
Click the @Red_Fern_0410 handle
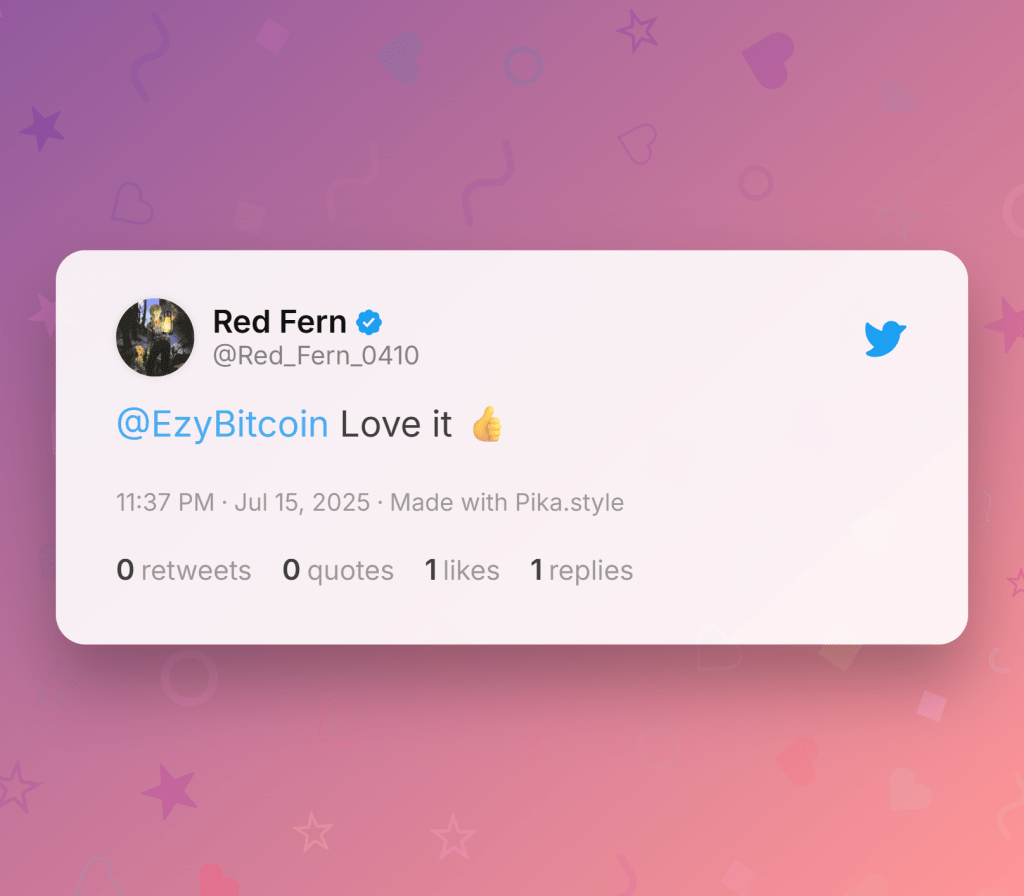(316, 356)
